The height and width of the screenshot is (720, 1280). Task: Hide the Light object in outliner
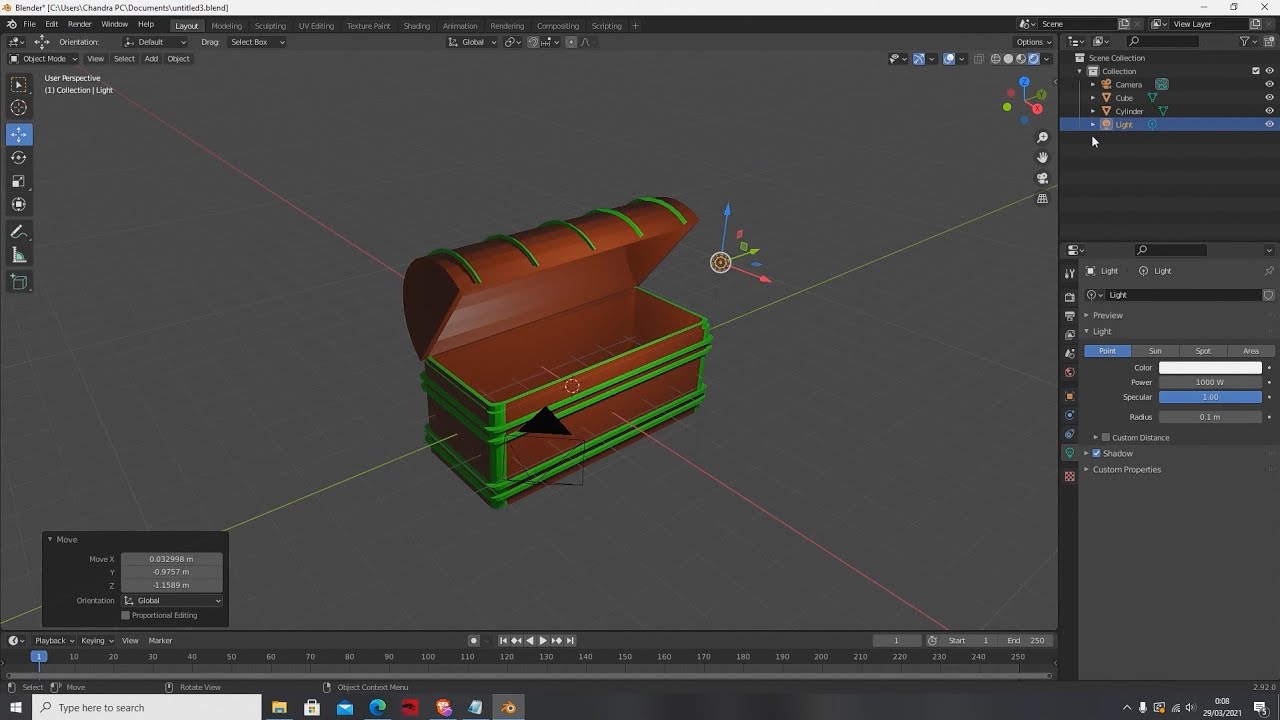click(x=1269, y=124)
